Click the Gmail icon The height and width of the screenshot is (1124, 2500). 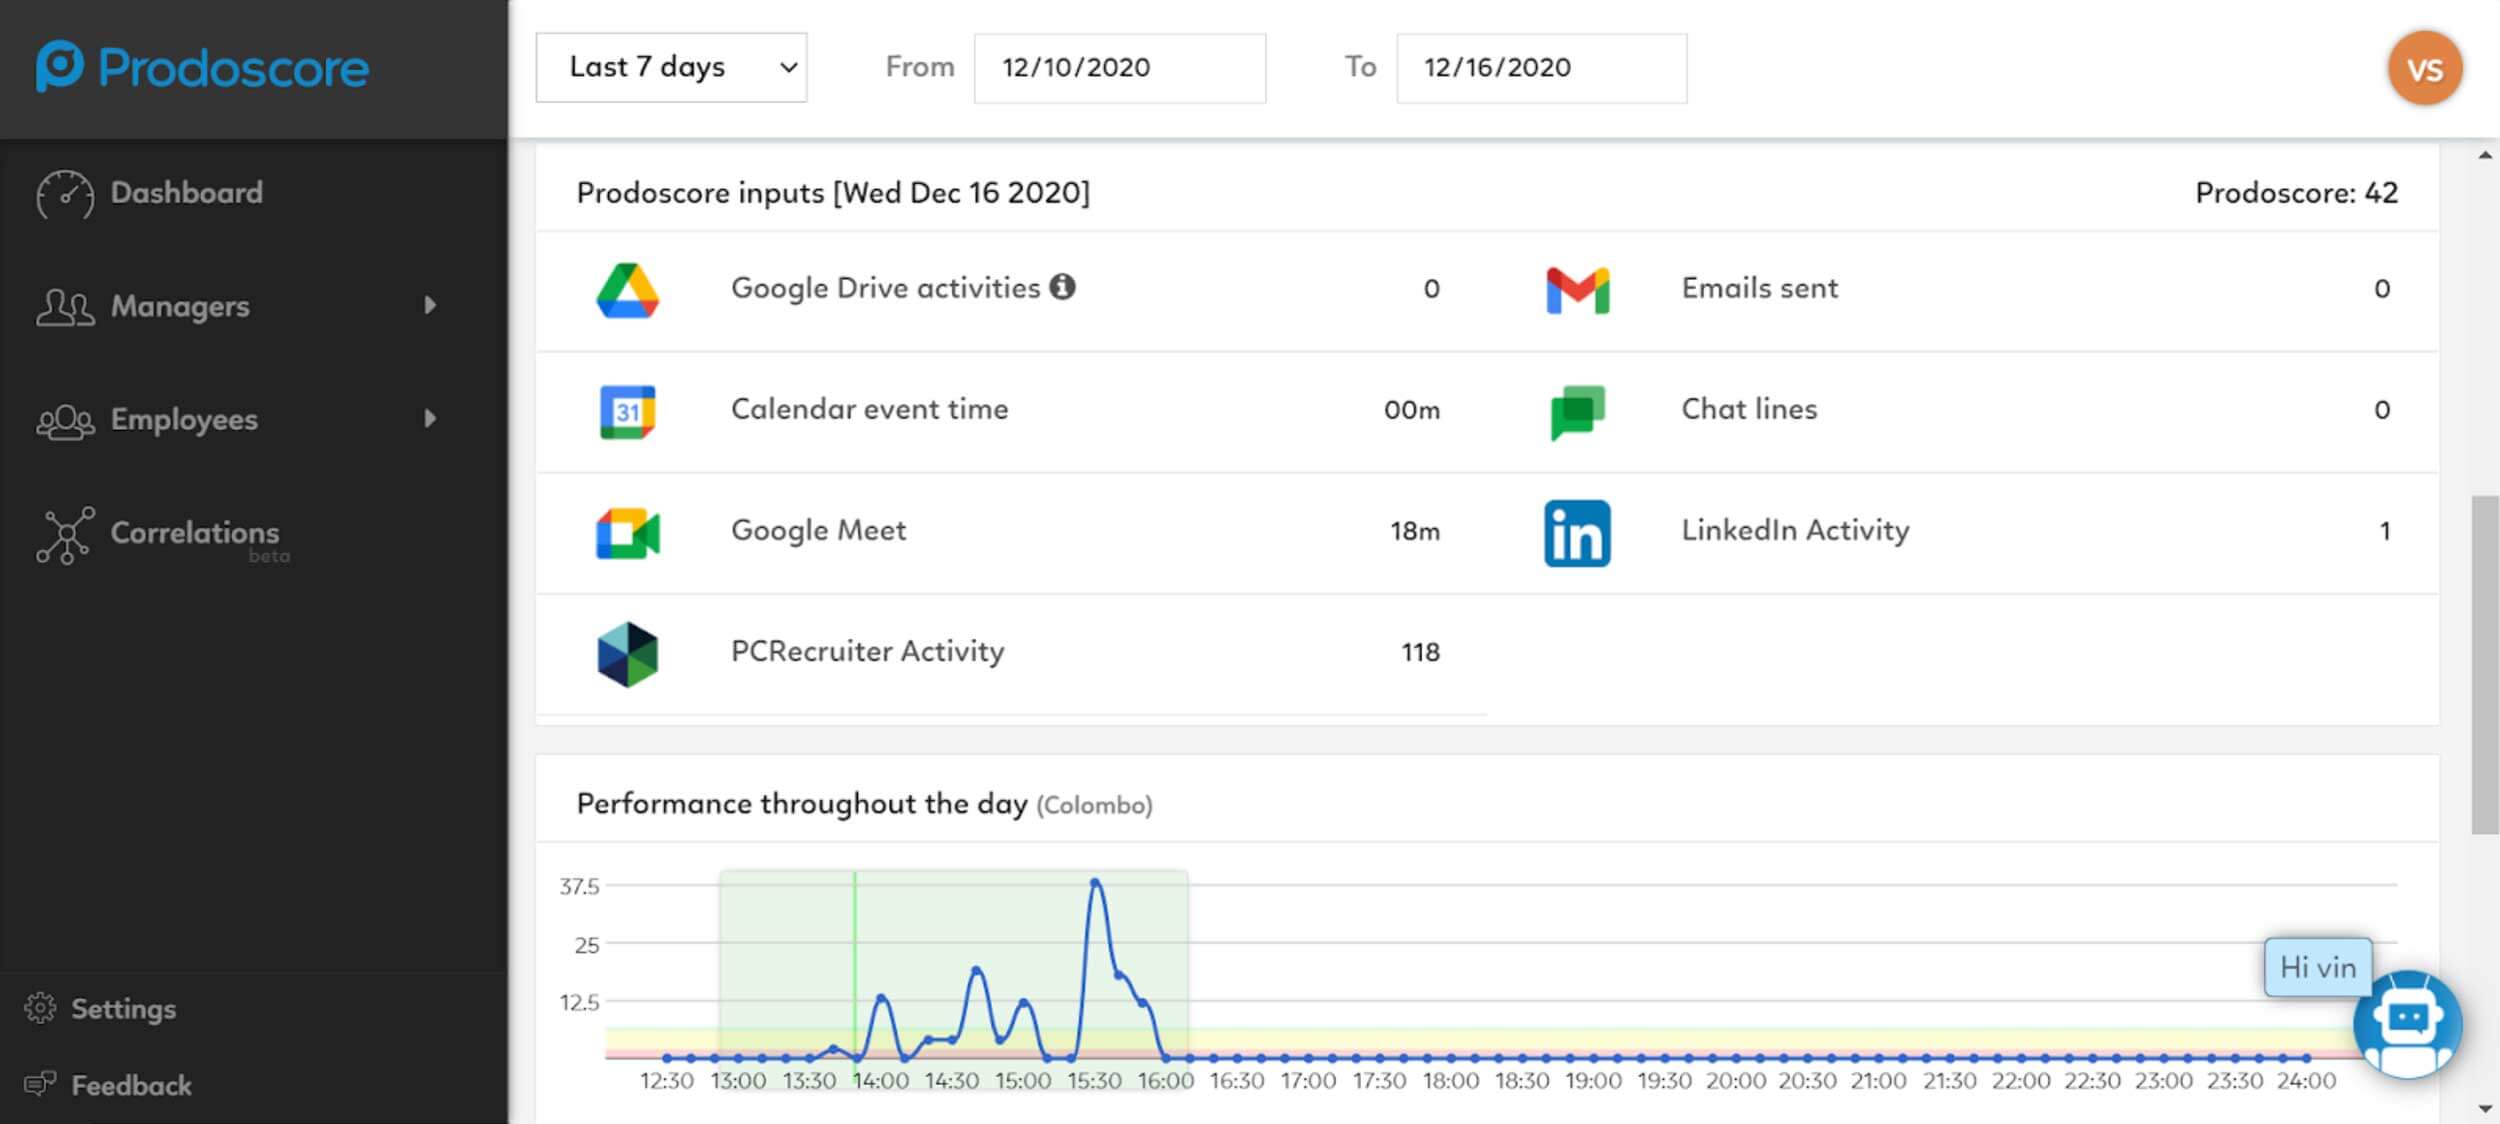tap(1577, 290)
